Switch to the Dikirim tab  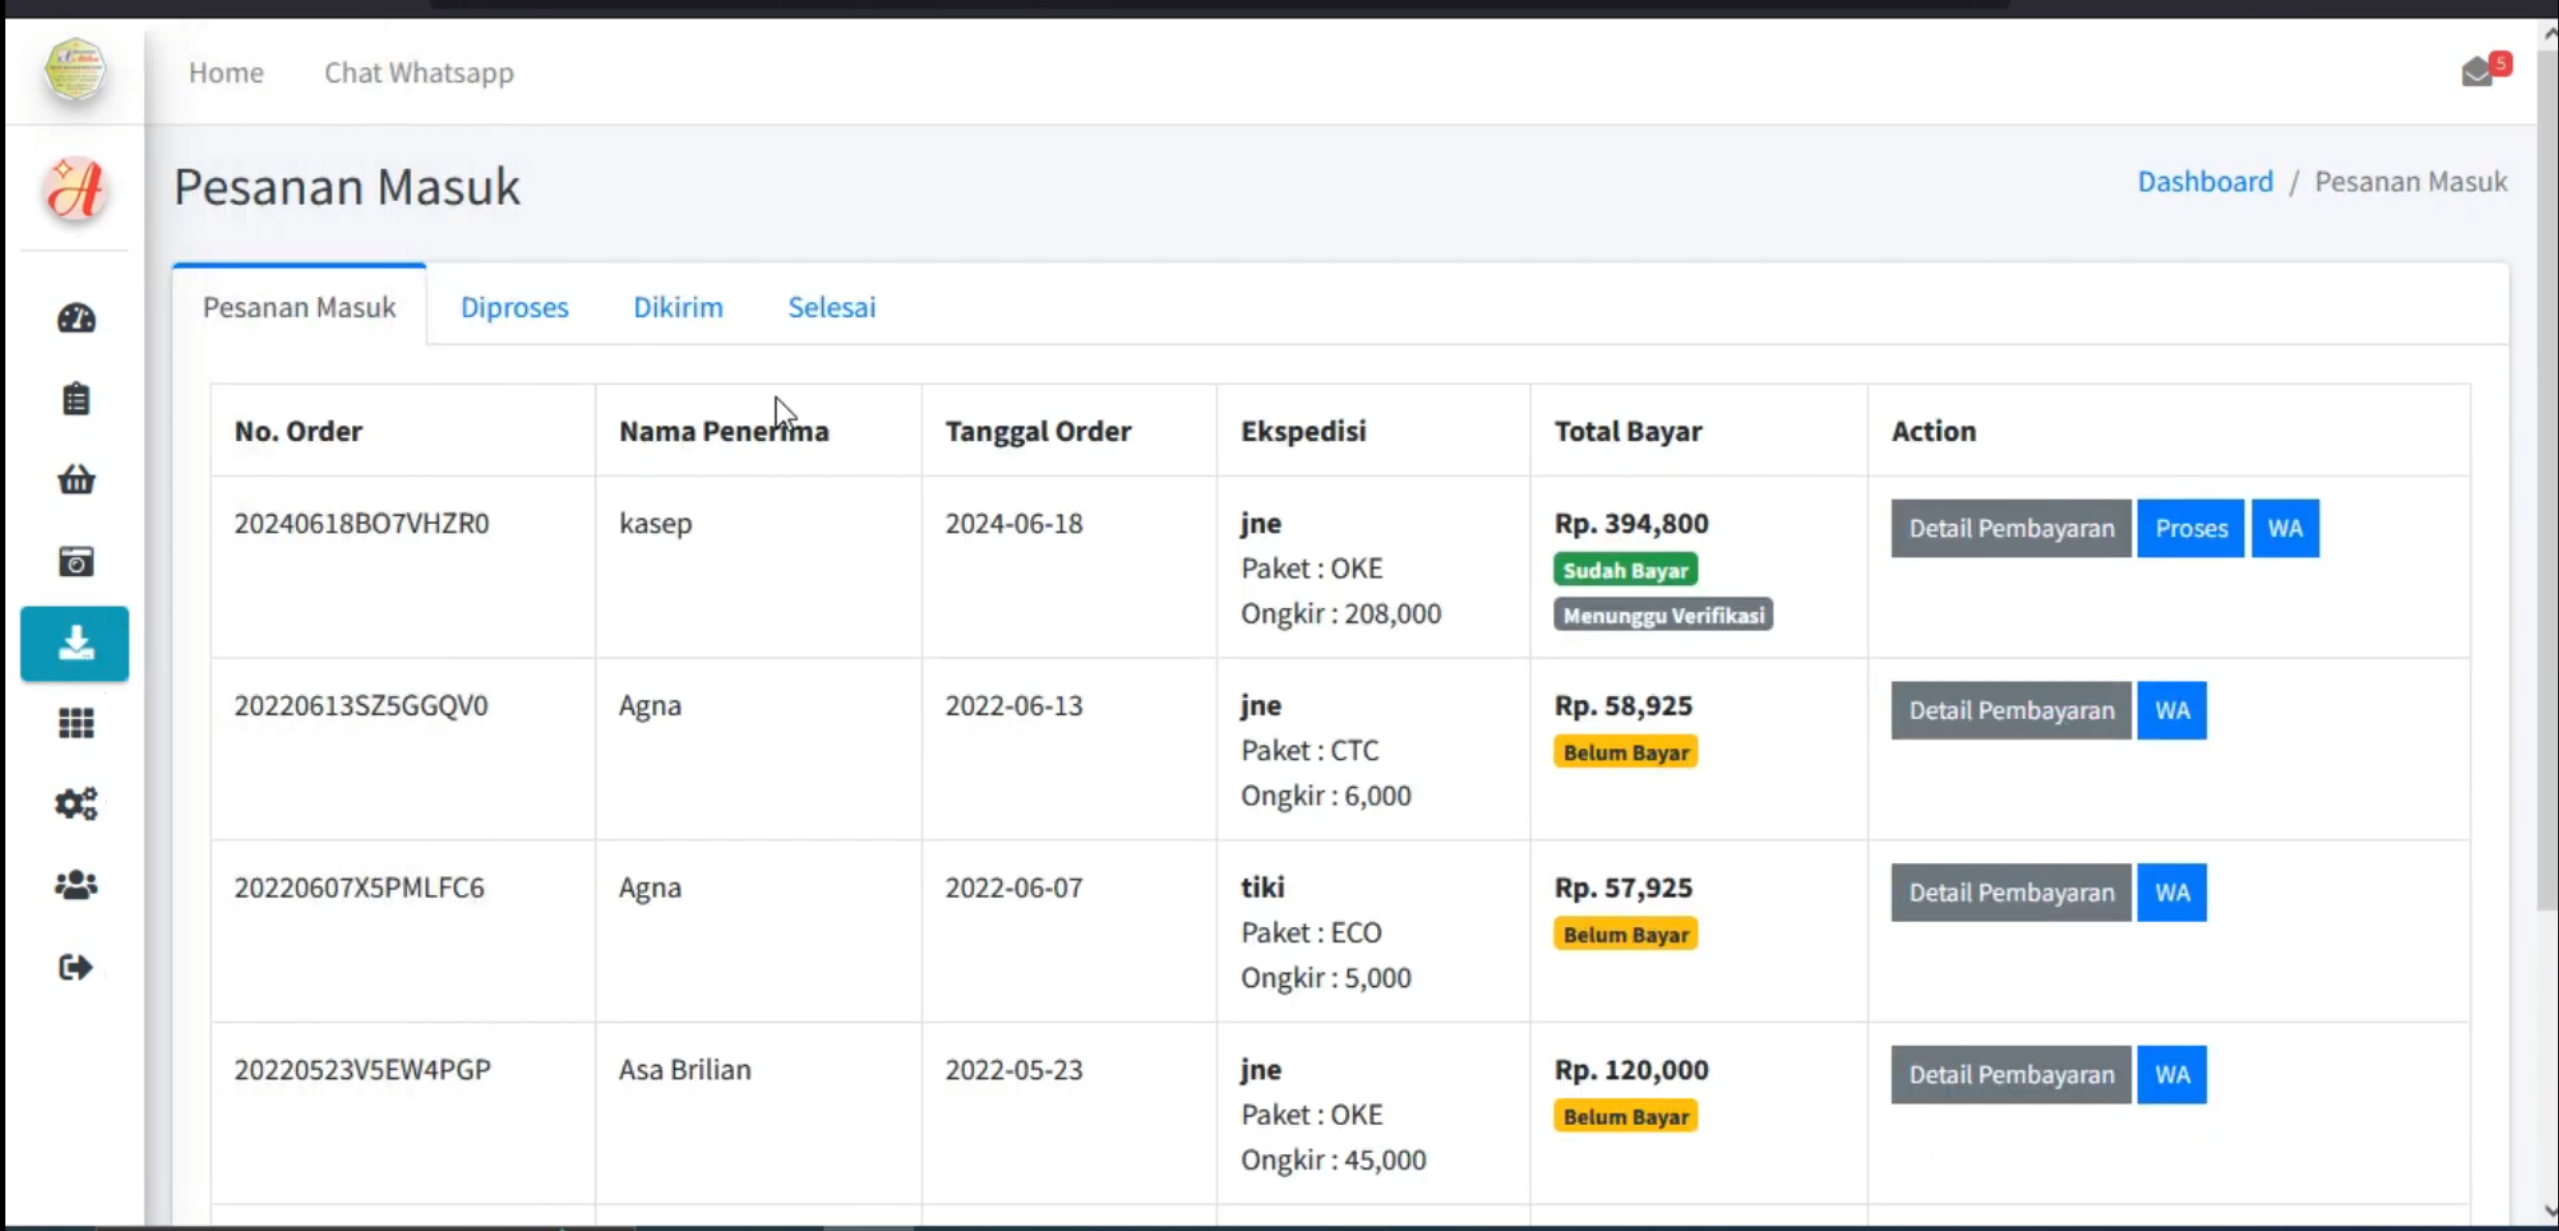(x=678, y=306)
